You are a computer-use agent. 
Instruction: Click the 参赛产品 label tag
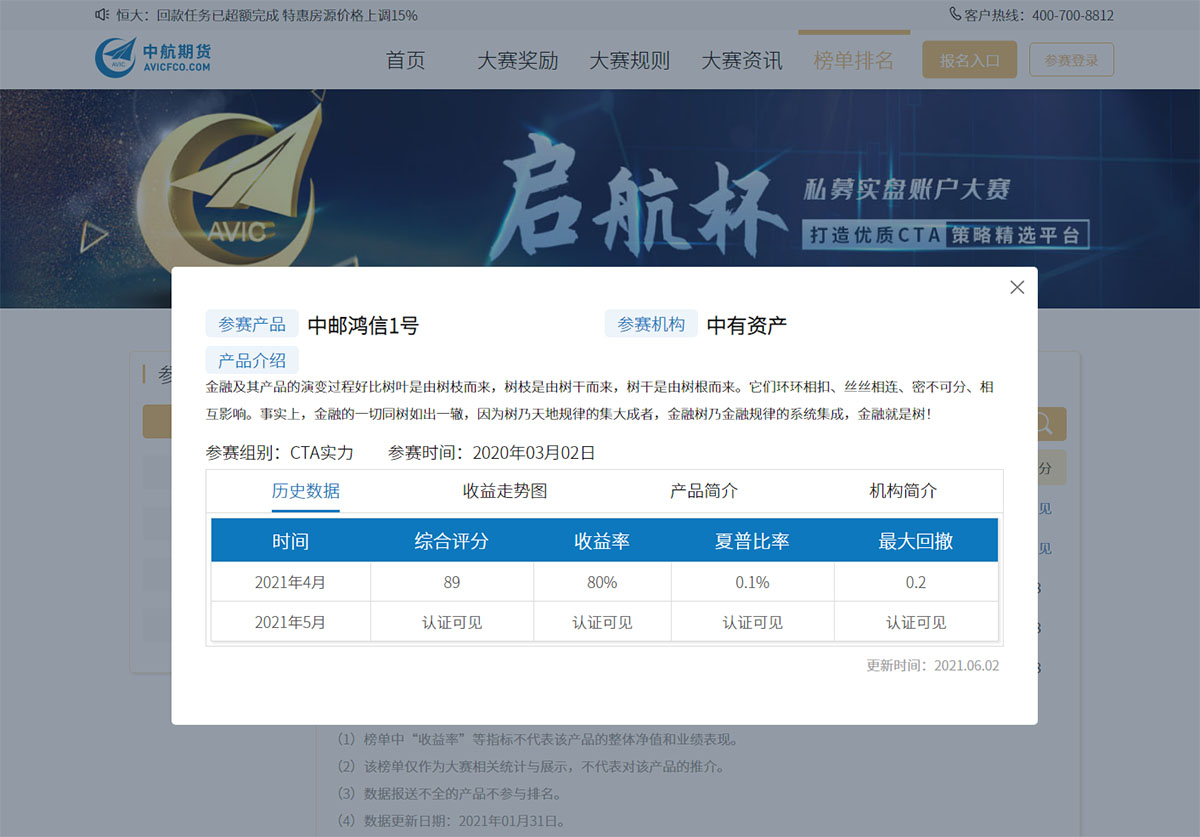252,324
